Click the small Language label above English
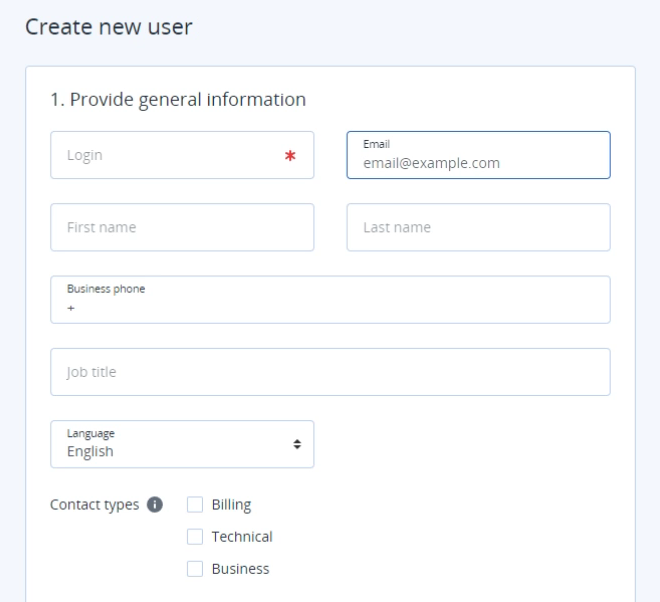660x602 pixels. pos(90,433)
